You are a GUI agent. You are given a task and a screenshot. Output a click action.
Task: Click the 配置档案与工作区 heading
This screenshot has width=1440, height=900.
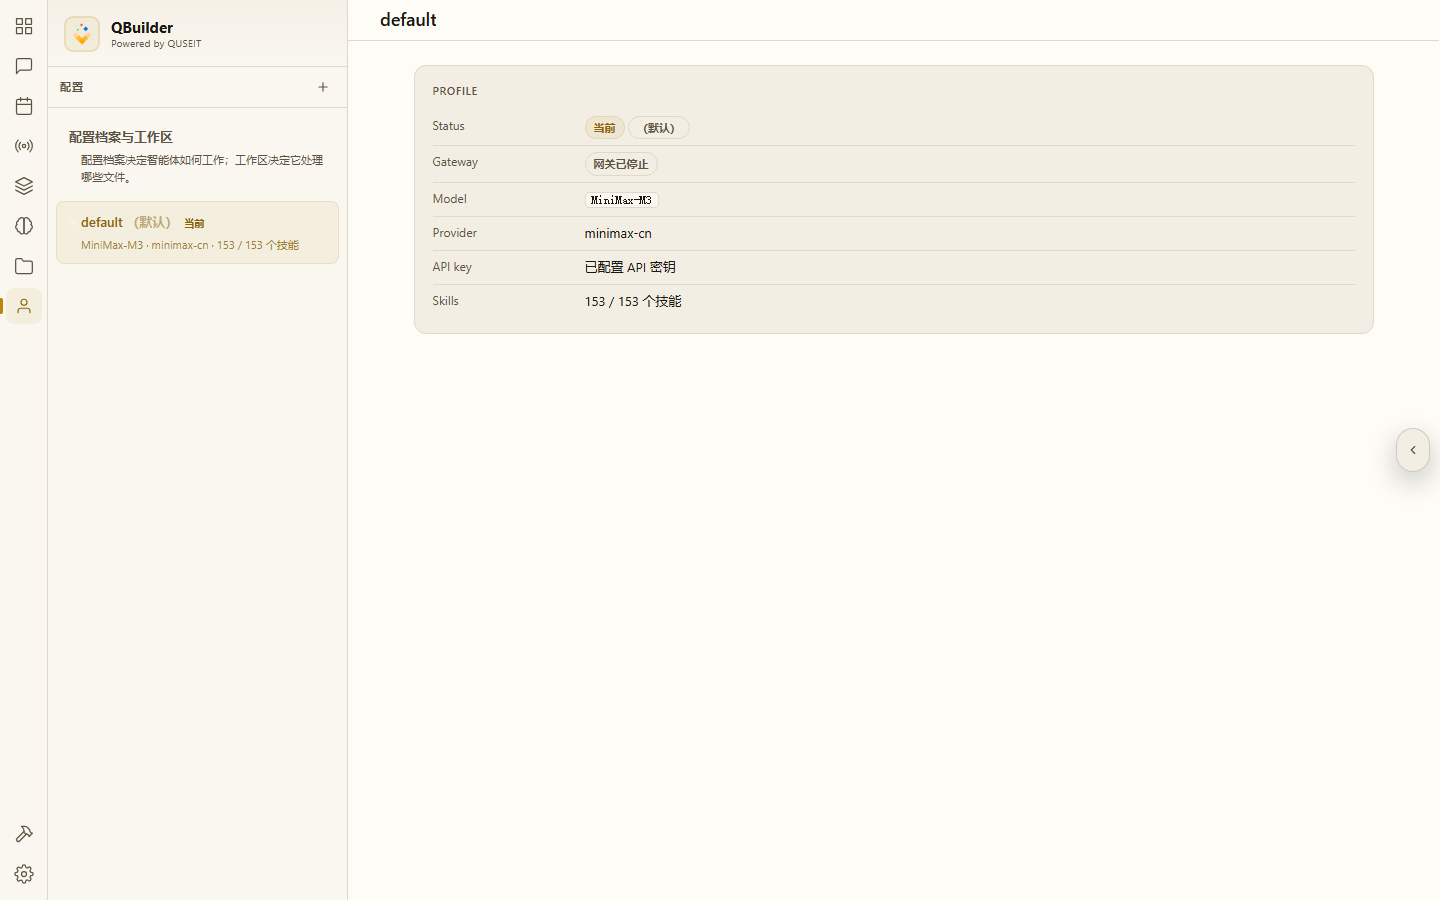coord(121,137)
